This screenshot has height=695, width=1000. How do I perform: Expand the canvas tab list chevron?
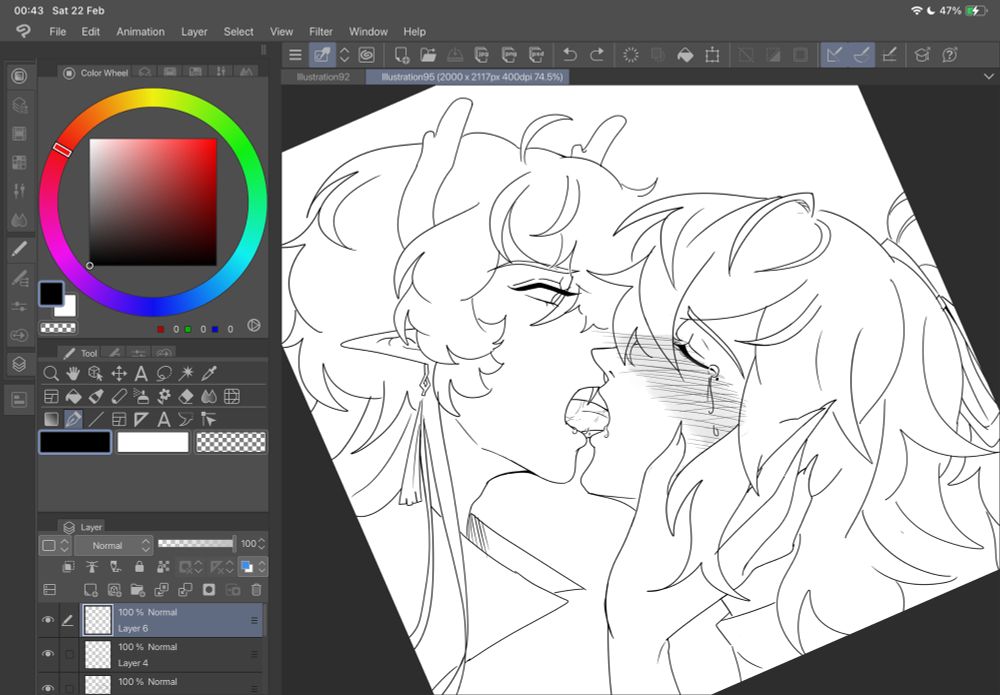point(989,77)
